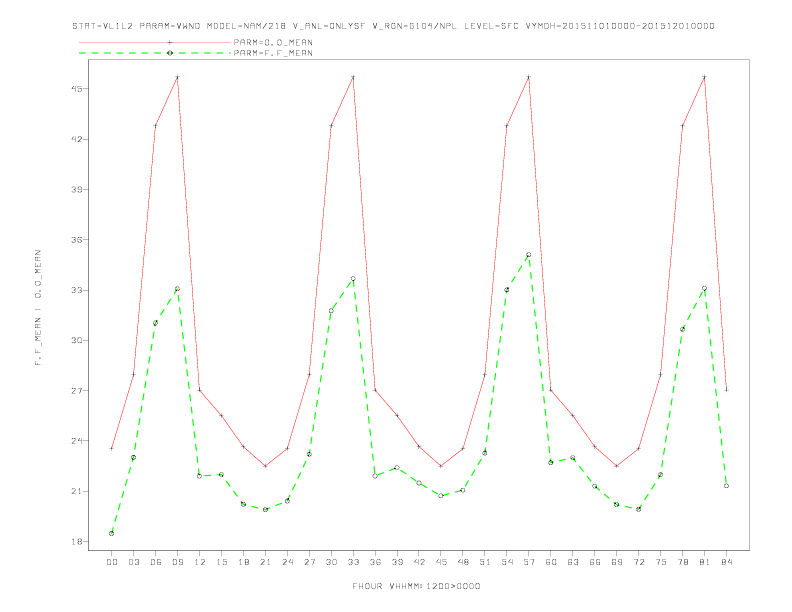
Task: Select y-axis tick label 18
Action: 77,542
